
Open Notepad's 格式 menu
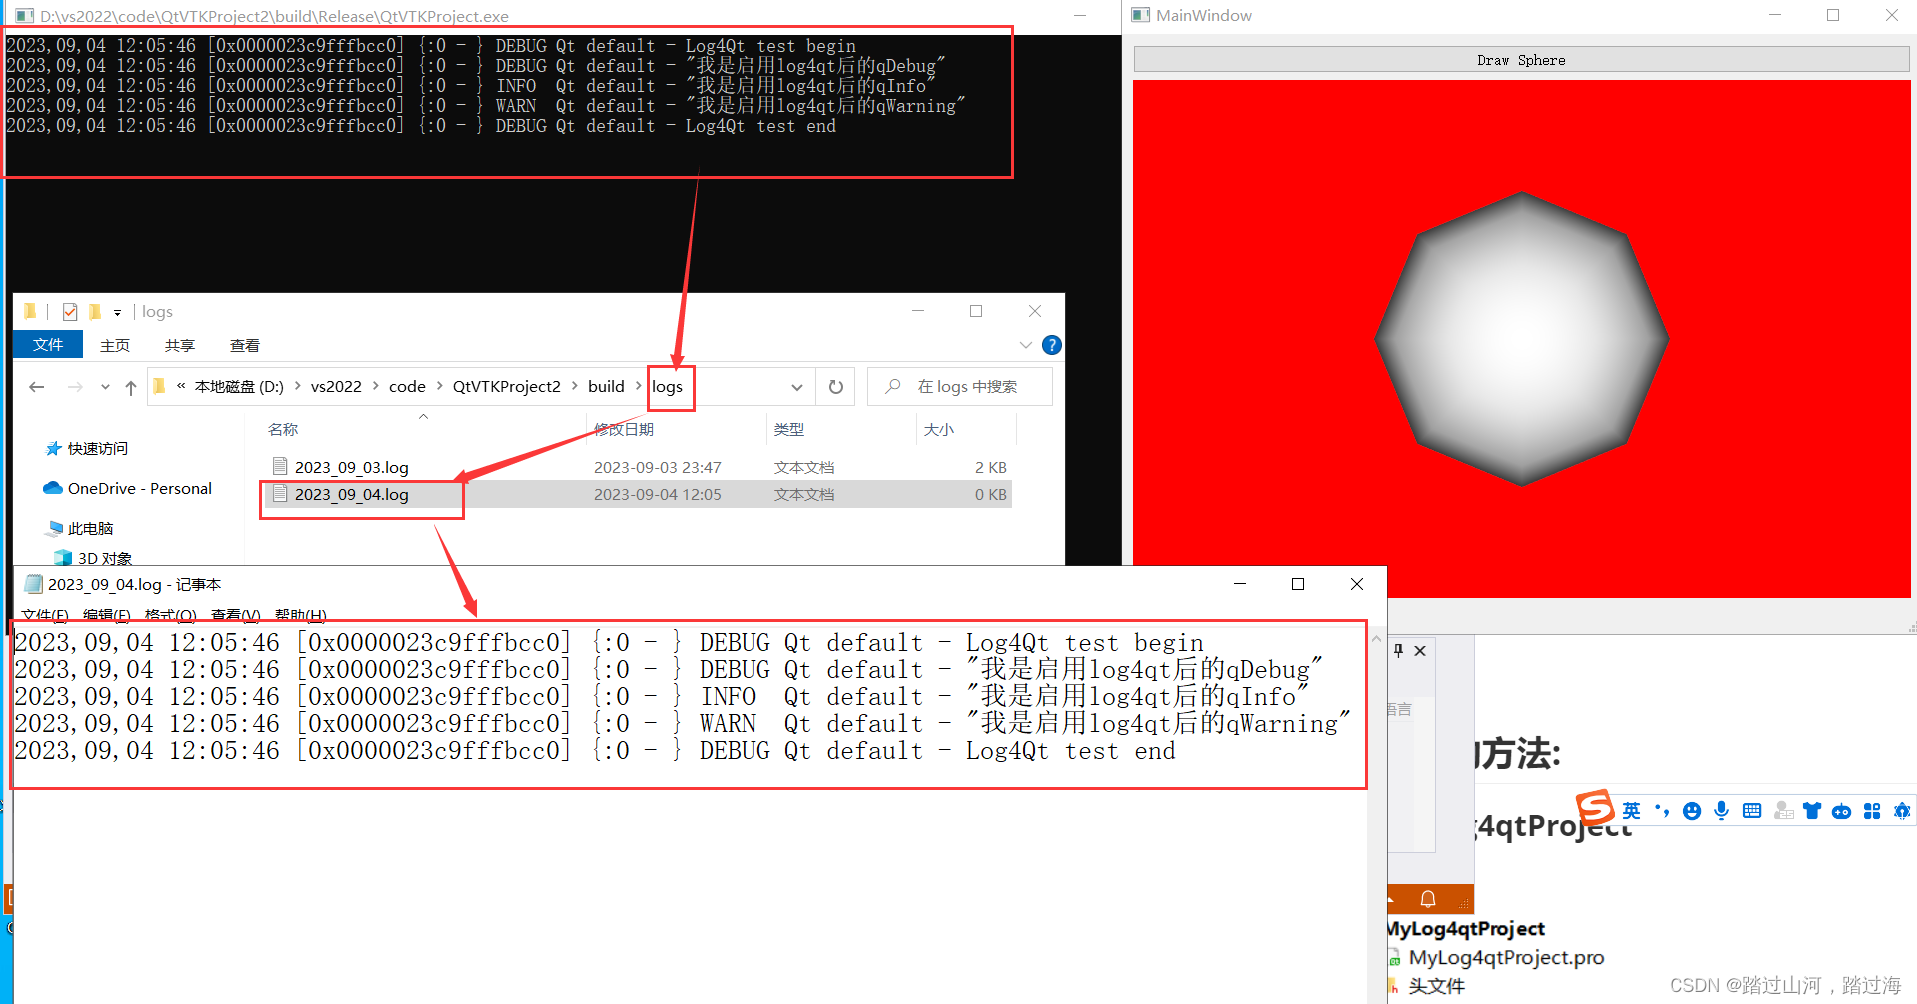[x=170, y=614]
